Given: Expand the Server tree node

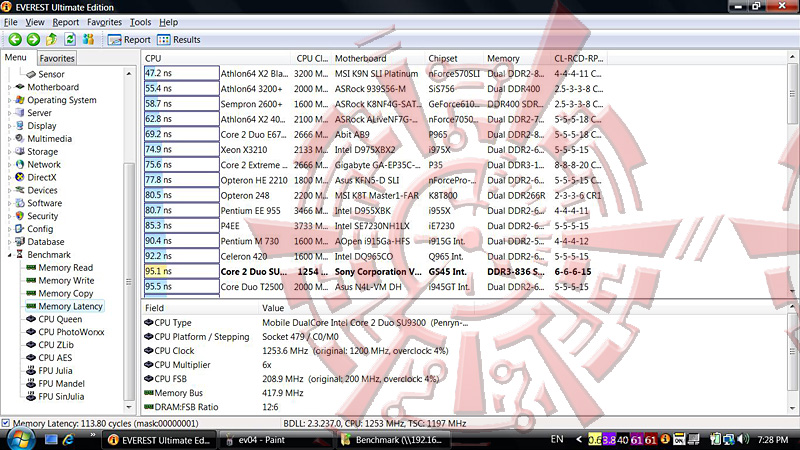Looking at the screenshot, I should click(x=10, y=113).
